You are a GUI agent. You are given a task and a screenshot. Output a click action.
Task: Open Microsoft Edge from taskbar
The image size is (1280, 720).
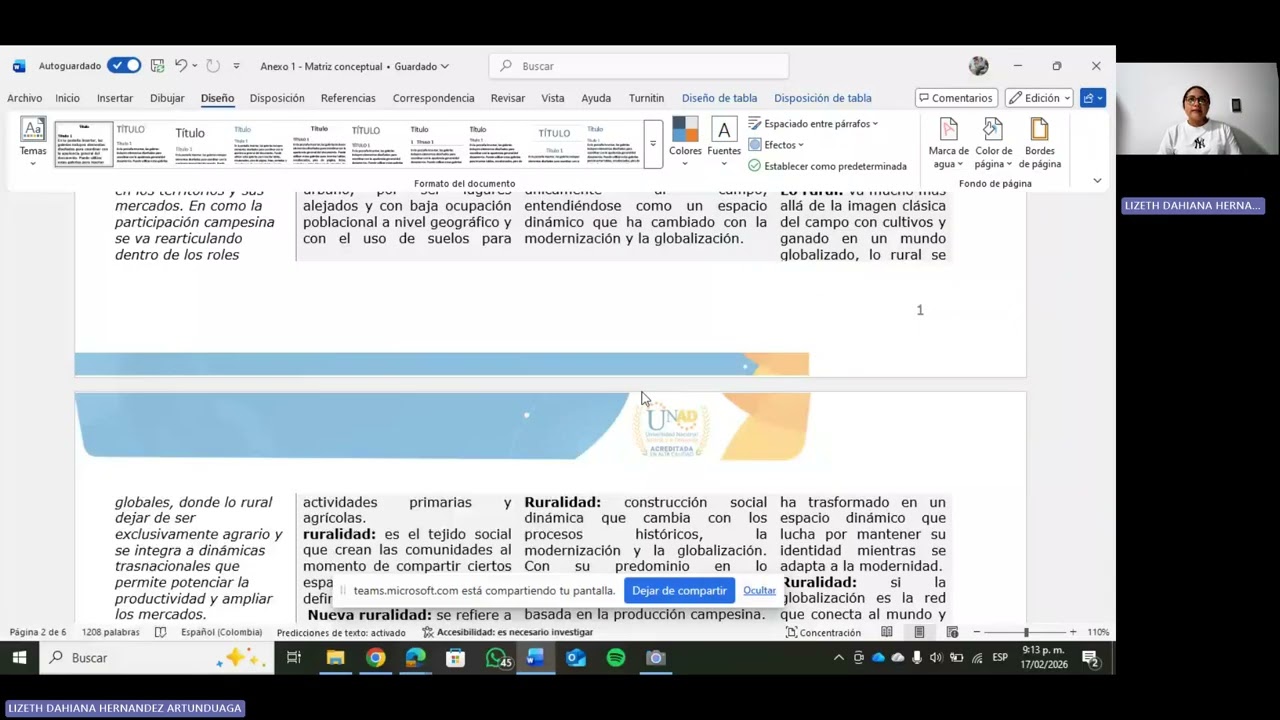click(415, 657)
